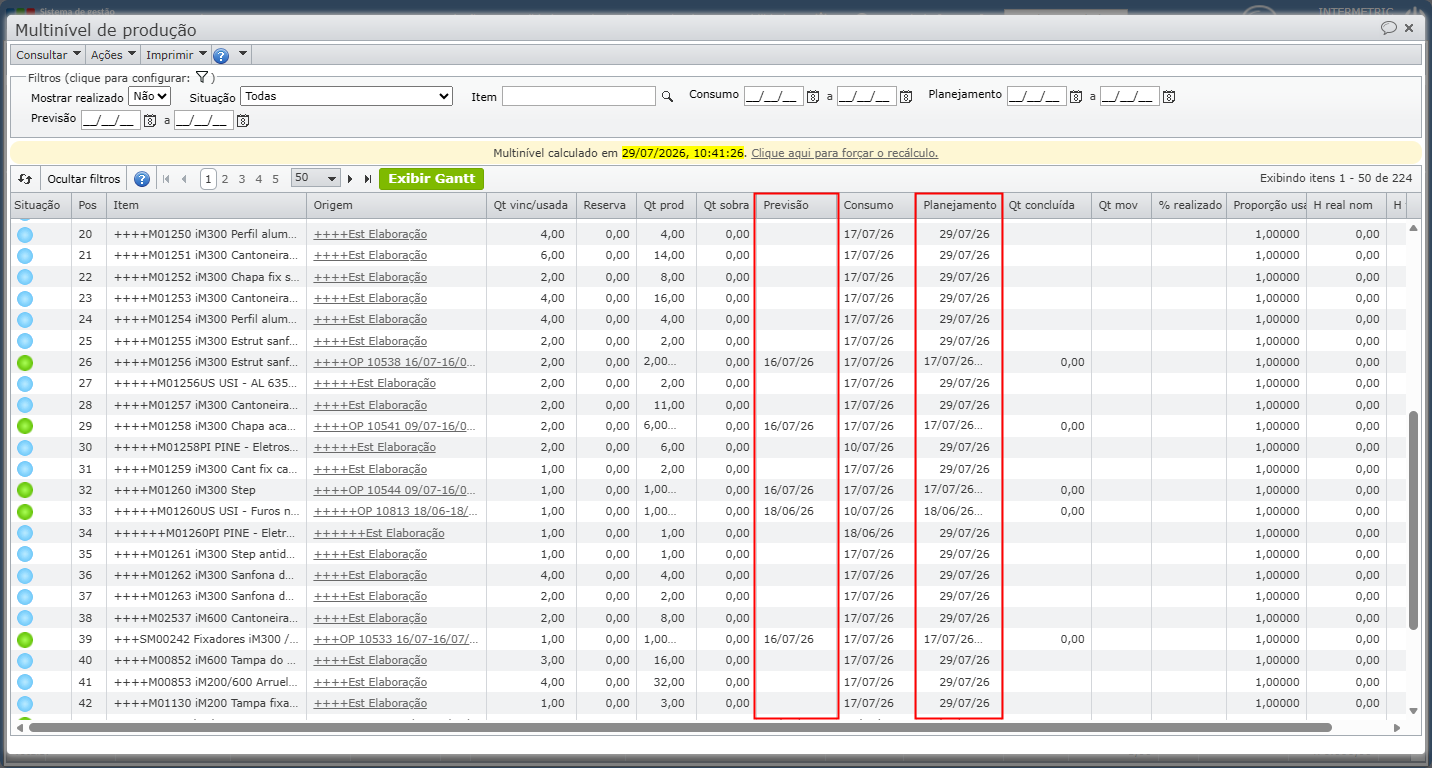Open origin link OP 10544 in row 32
The height and width of the screenshot is (768, 1432).
pos(395,490)
